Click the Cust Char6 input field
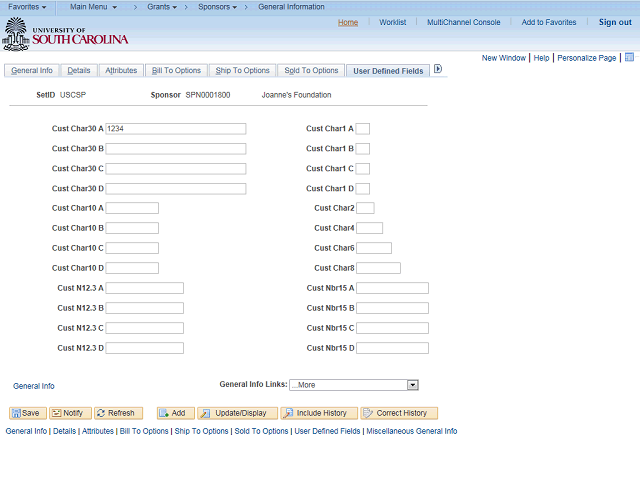This screenshot has width=640, height=480. click(x=374, y=248)
